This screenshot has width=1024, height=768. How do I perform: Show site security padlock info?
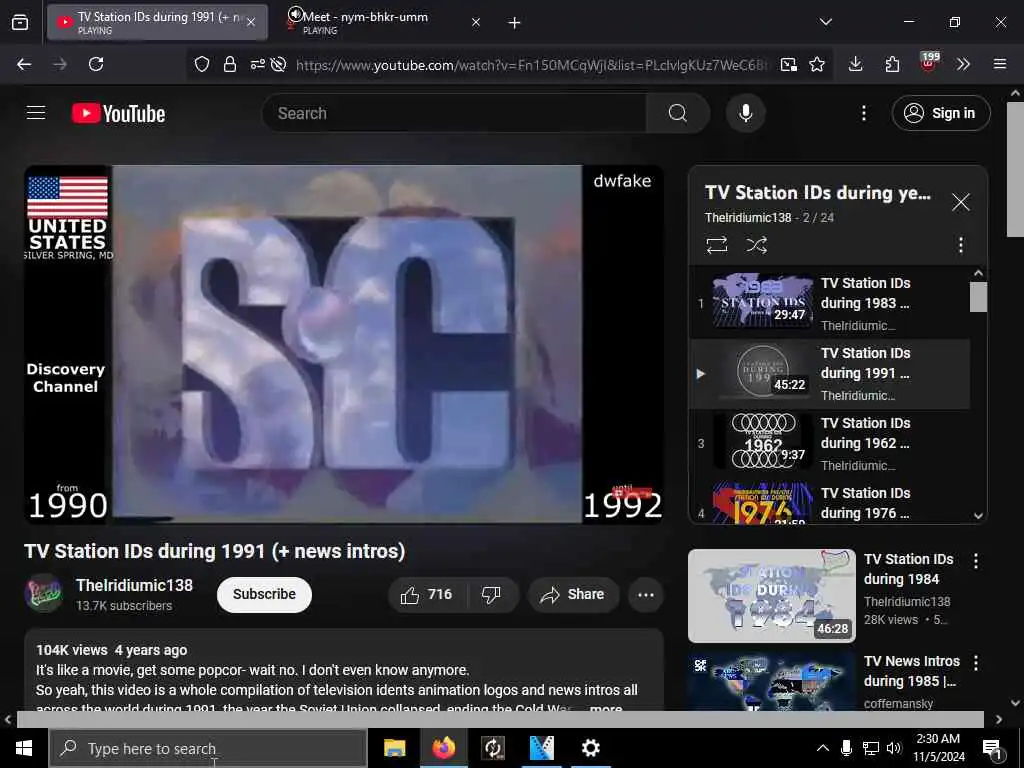[229, 64]
